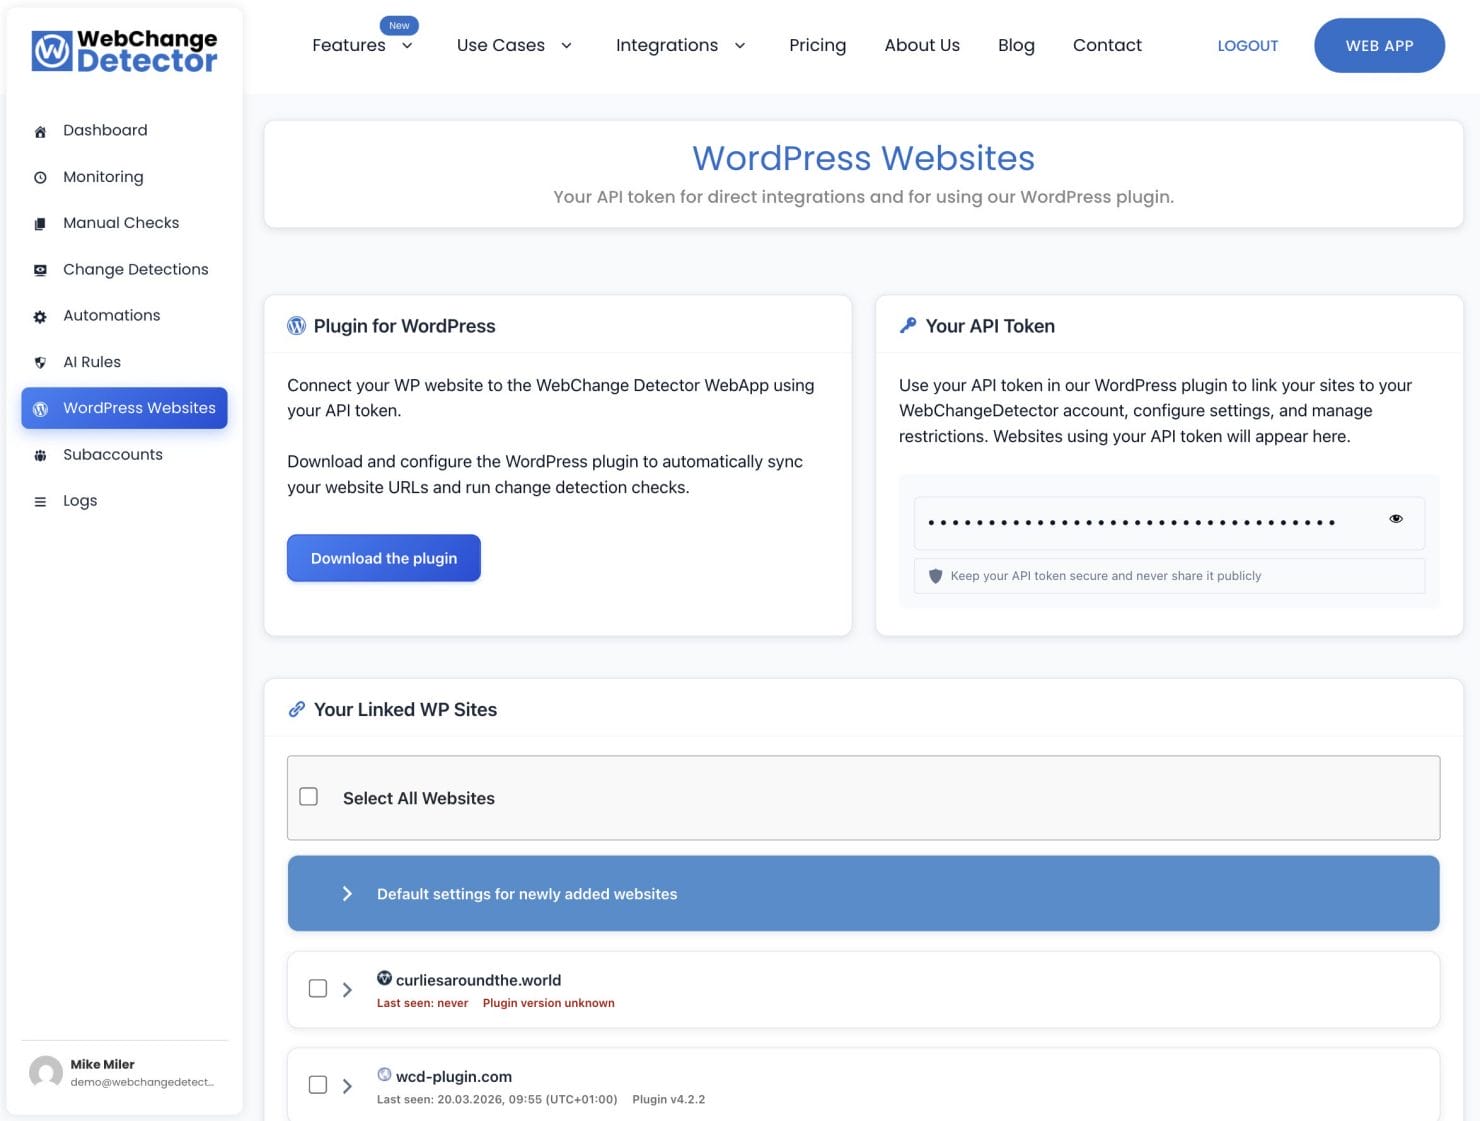This screenshot has width=1480, height=1121.
Task: Expand details for wcd-plugin.com
Action: tap(348, 1085)
